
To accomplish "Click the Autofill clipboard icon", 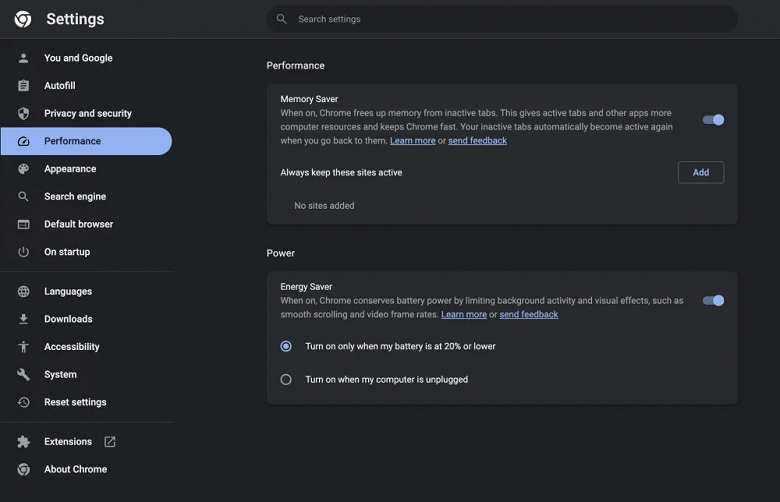I will 23,86.
